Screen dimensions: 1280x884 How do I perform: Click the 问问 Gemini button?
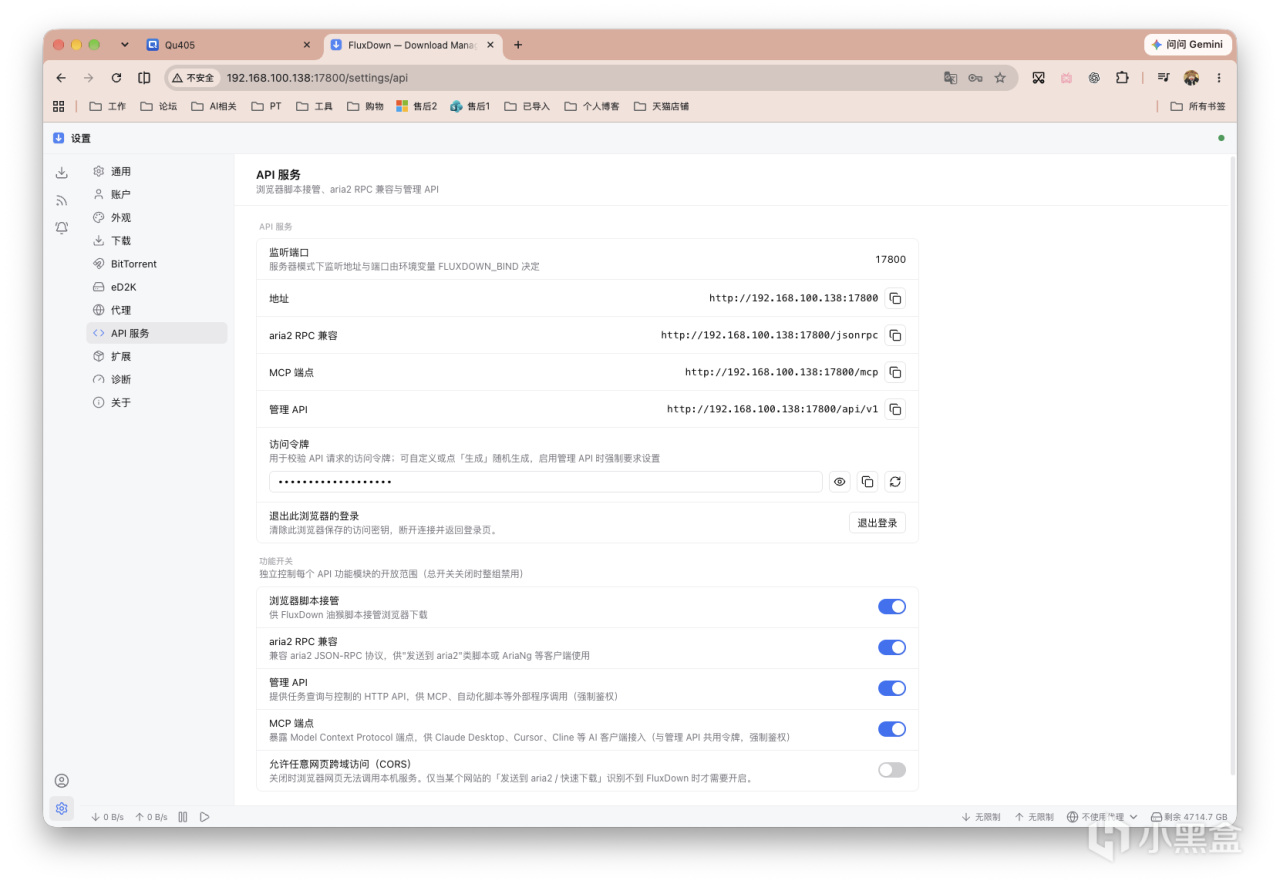[x=1188, y=45]
